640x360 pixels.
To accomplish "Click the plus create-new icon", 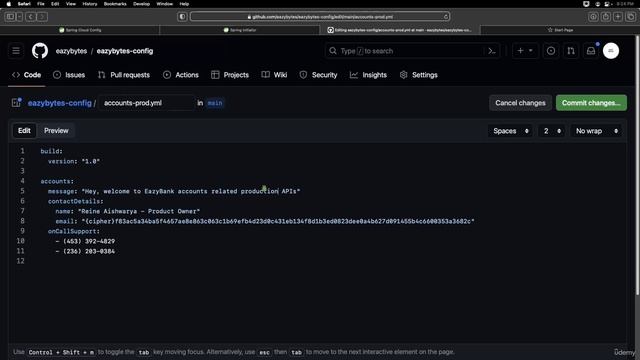I will coord(520,51).
